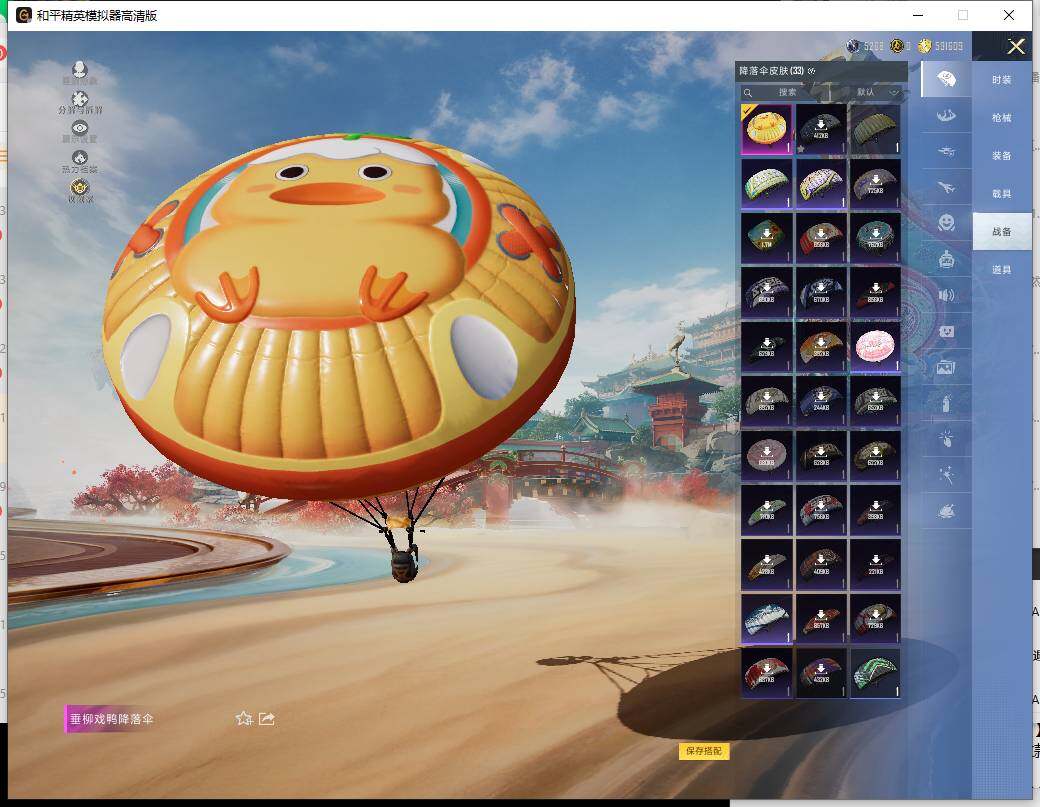Select the green striped parachute thumbnail
Viewport: 1040px width, 807px height.
coord(875,673)
